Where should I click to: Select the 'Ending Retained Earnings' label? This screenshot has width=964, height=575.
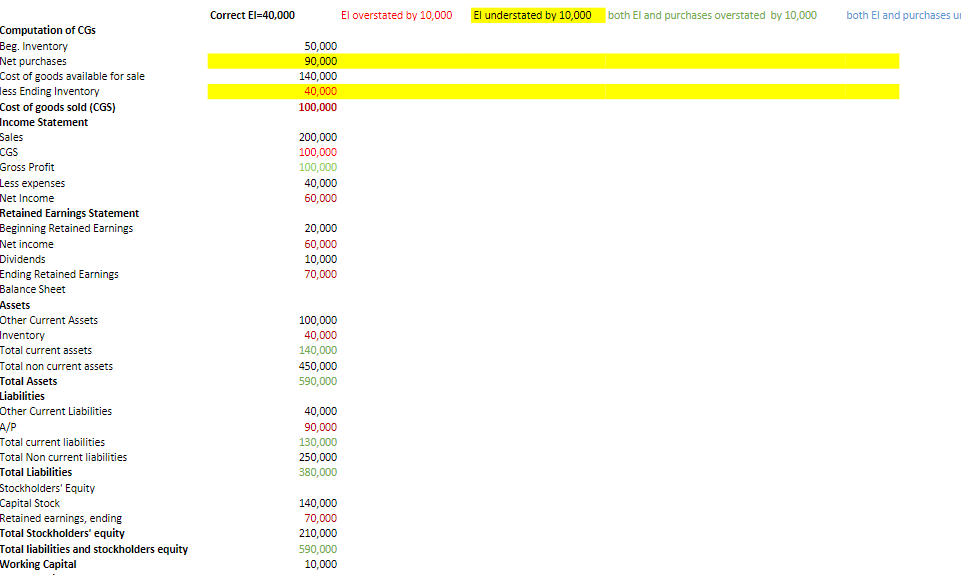60,274
